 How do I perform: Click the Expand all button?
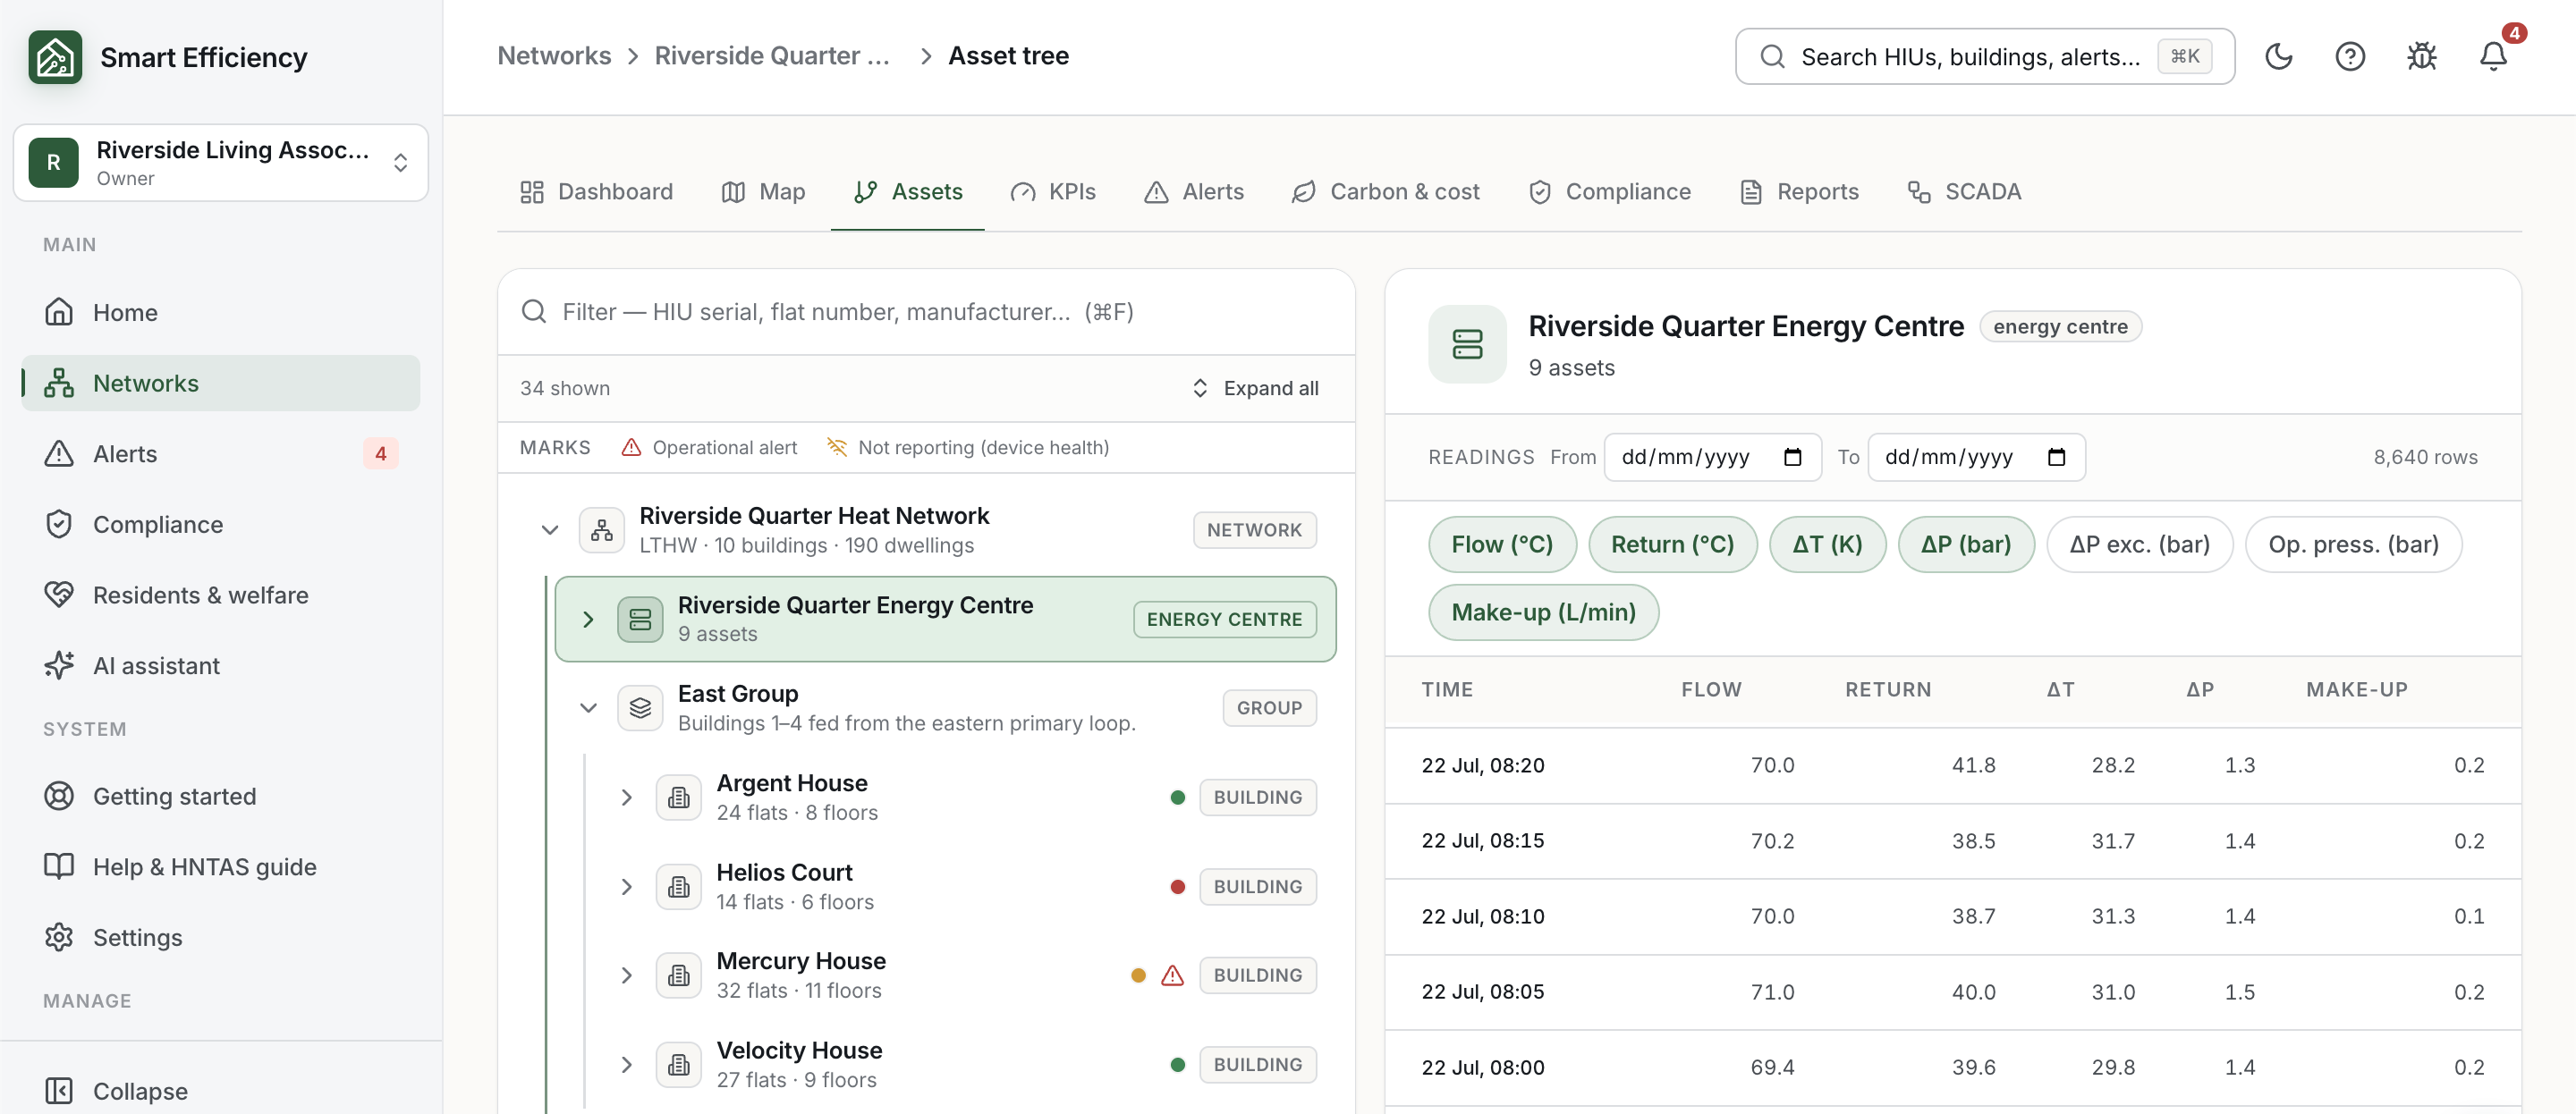(x=1255, y=388)
